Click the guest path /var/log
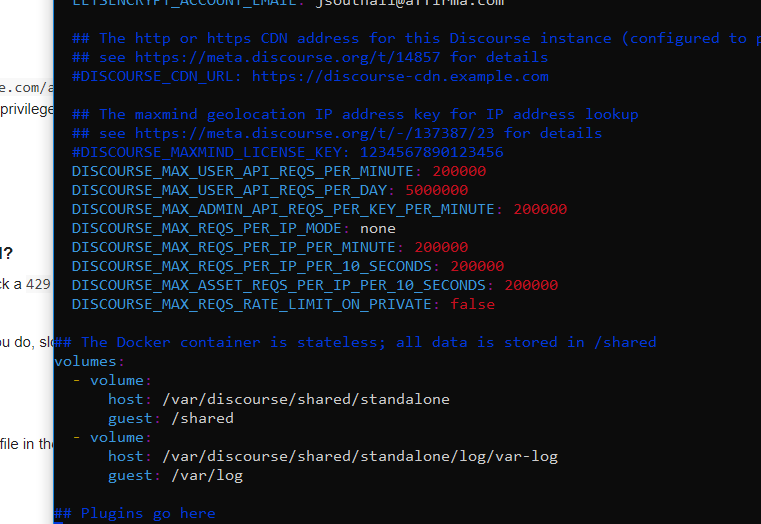Viewport: 761px width, 524px height. point(207,475)
